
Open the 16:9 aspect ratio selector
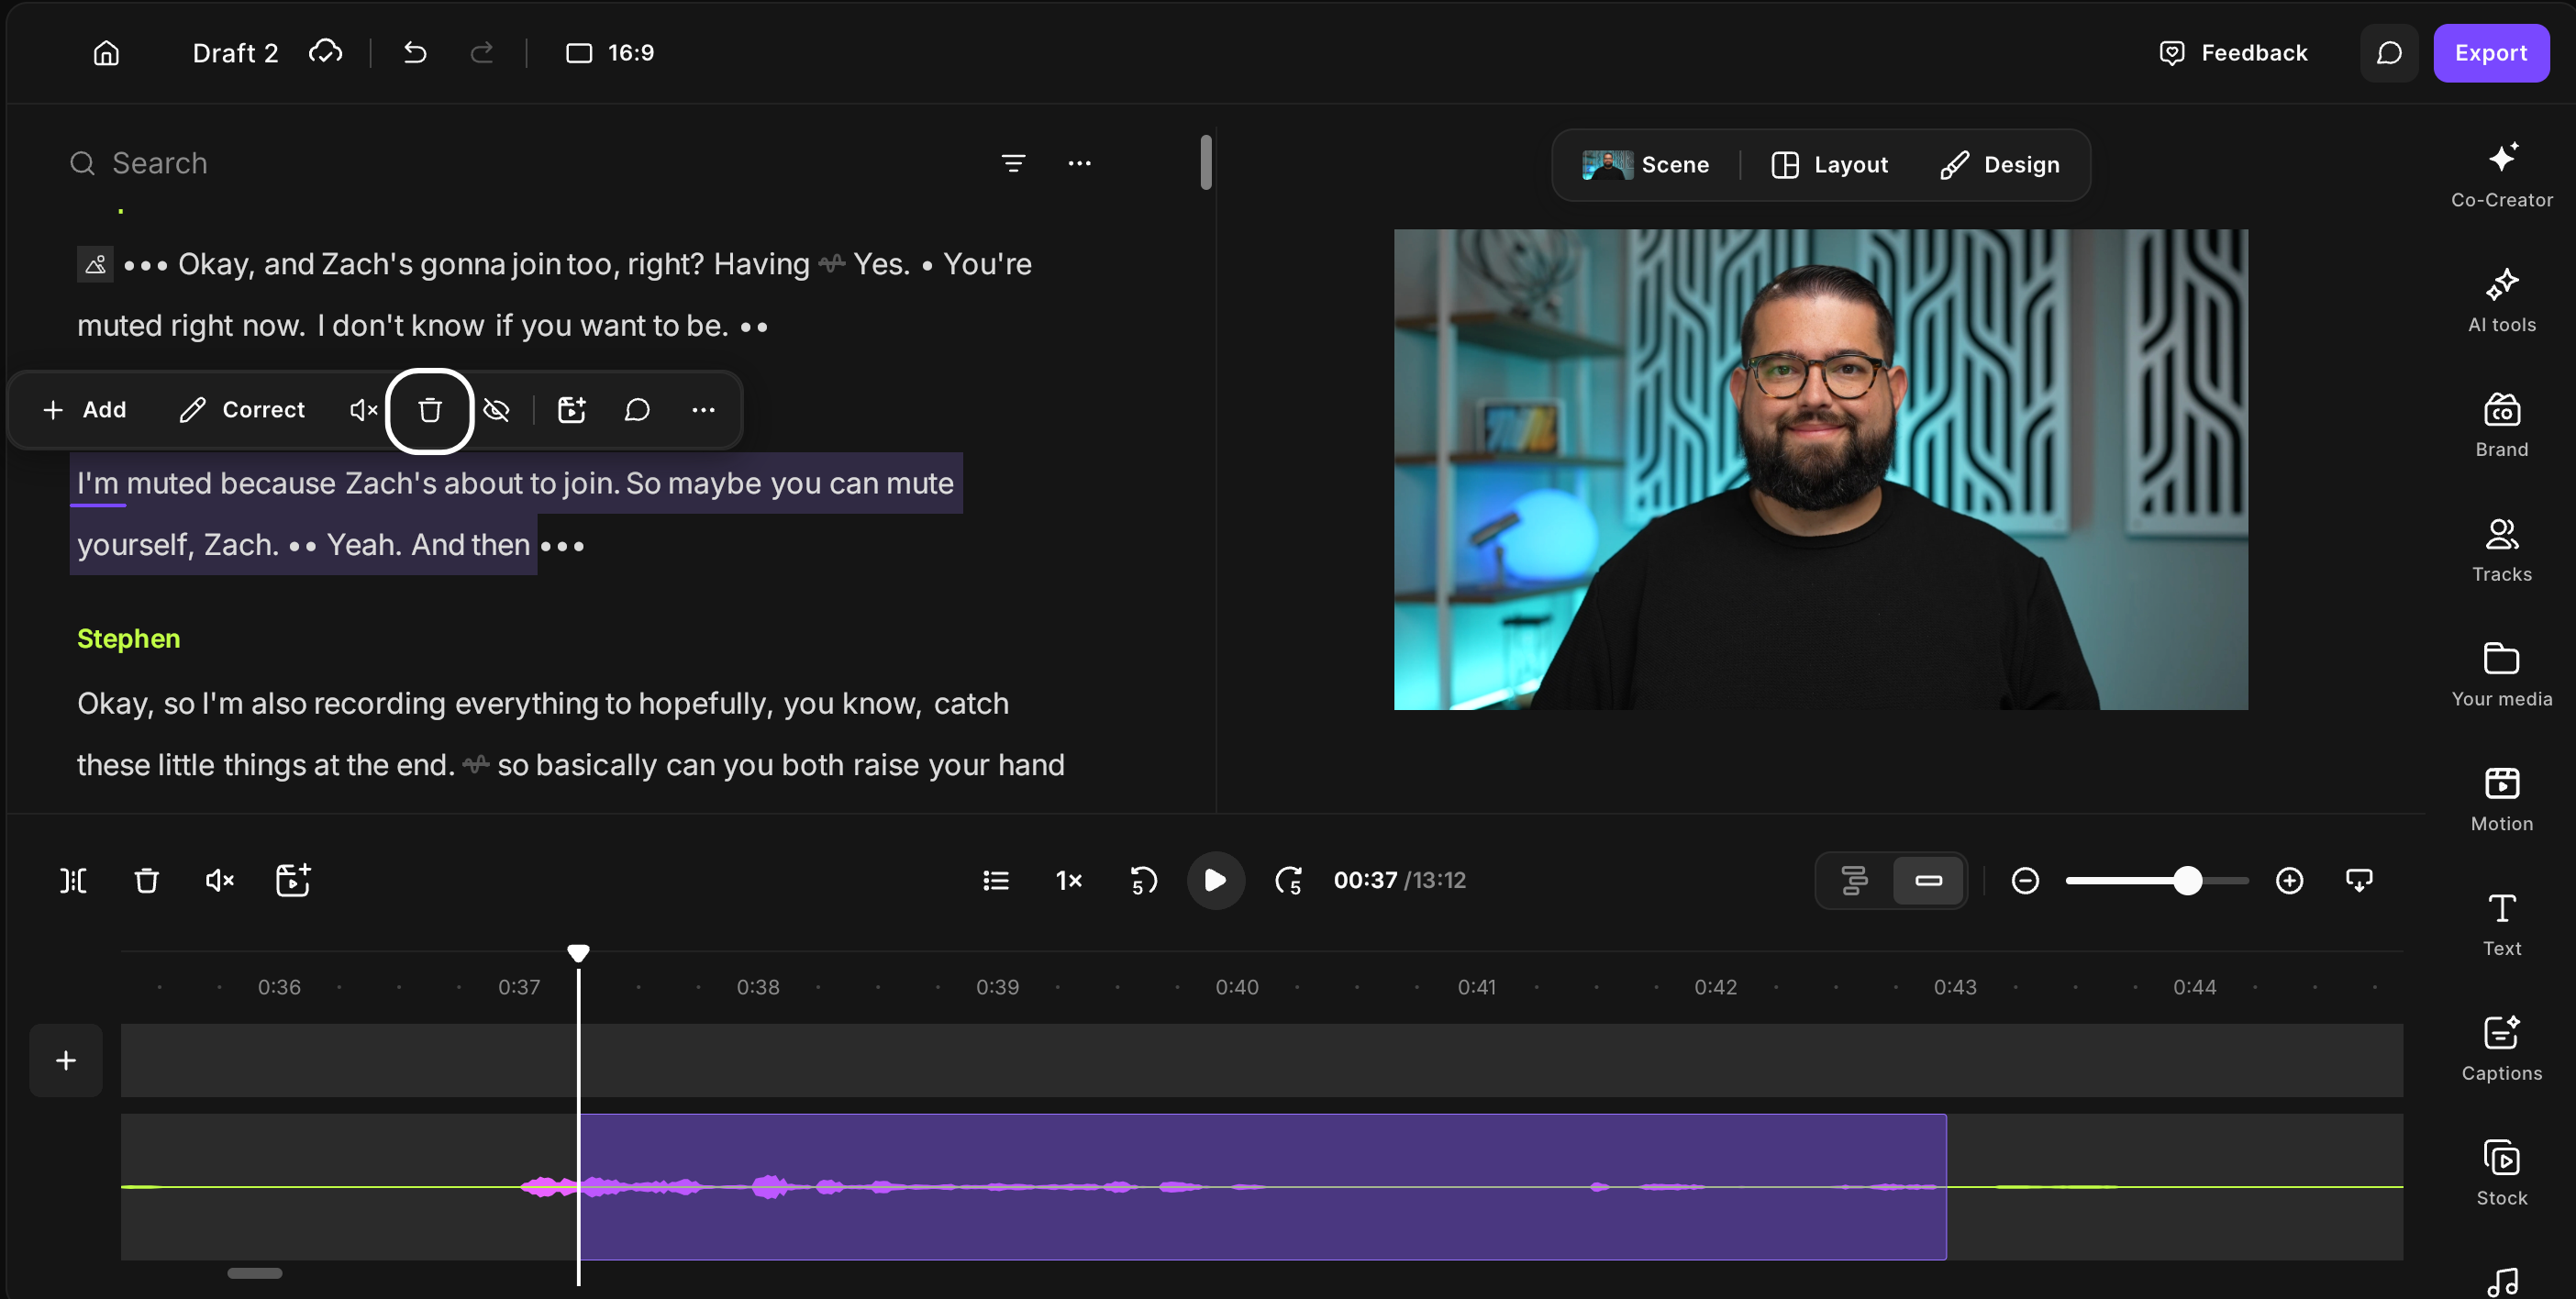pyautogui.click(x=610, y=53)
